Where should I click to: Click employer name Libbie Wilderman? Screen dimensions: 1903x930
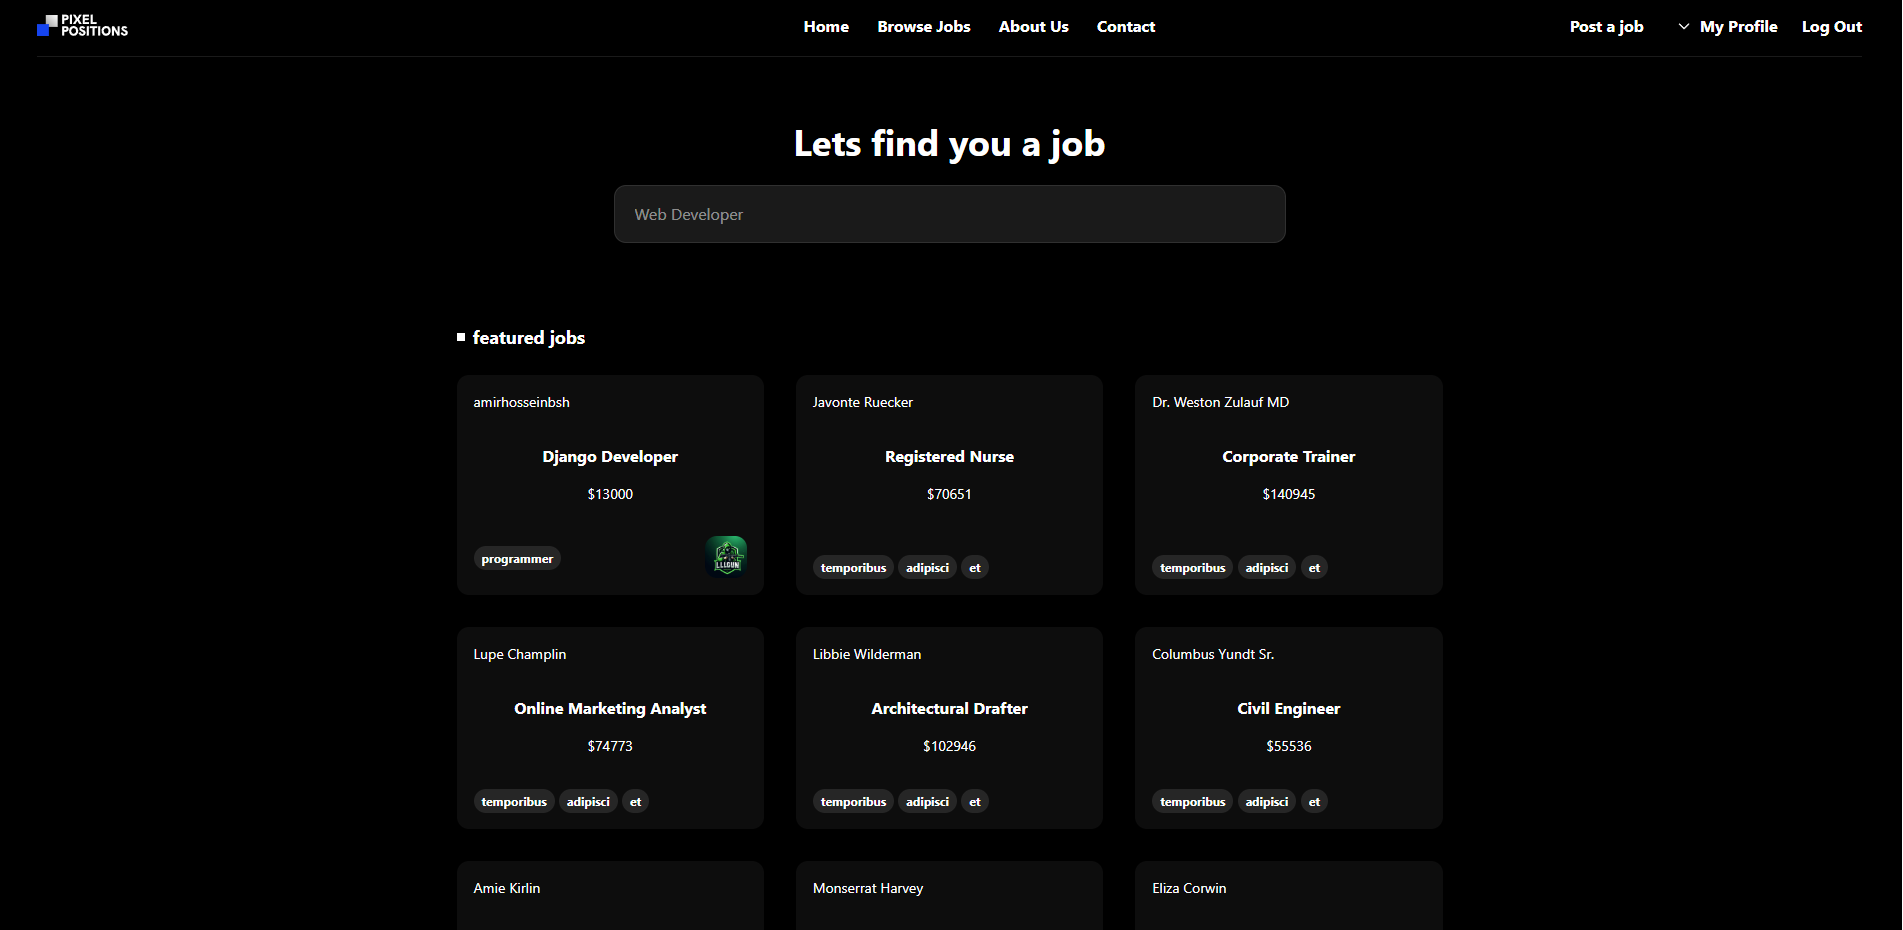(866, 654)
